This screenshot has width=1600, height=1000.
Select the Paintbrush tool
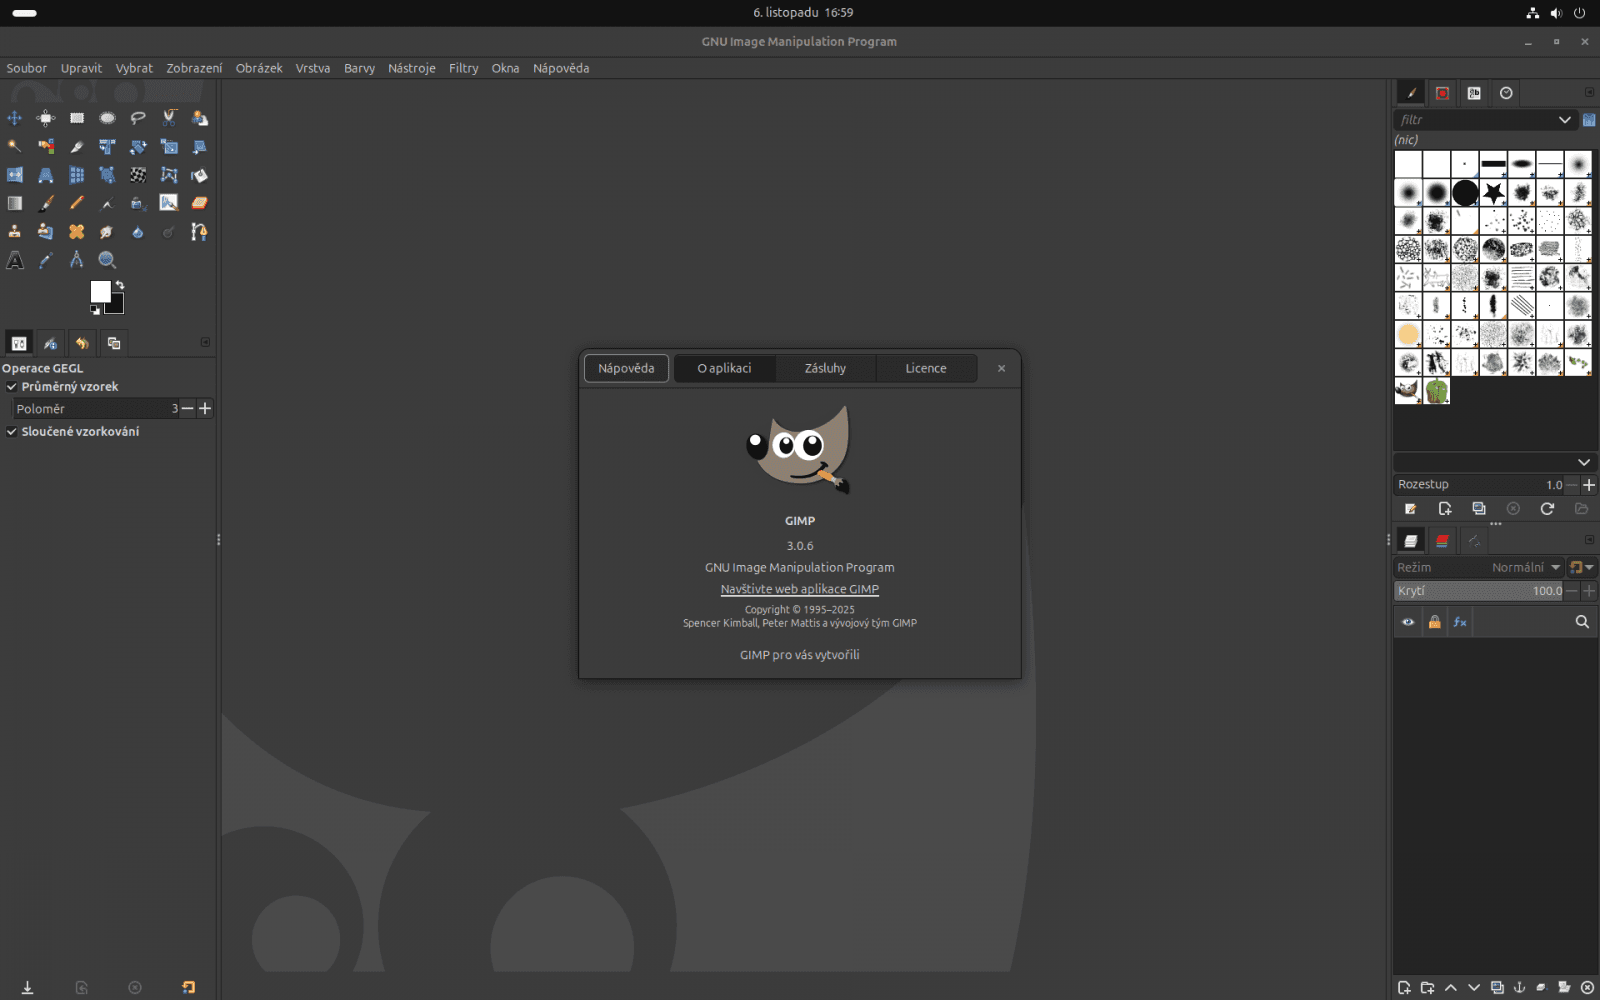pyautogui.click(x=46, y=203)
